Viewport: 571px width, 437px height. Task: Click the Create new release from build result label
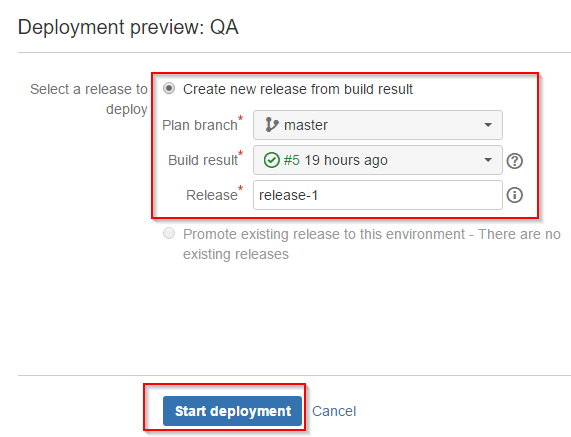point(298,89)
